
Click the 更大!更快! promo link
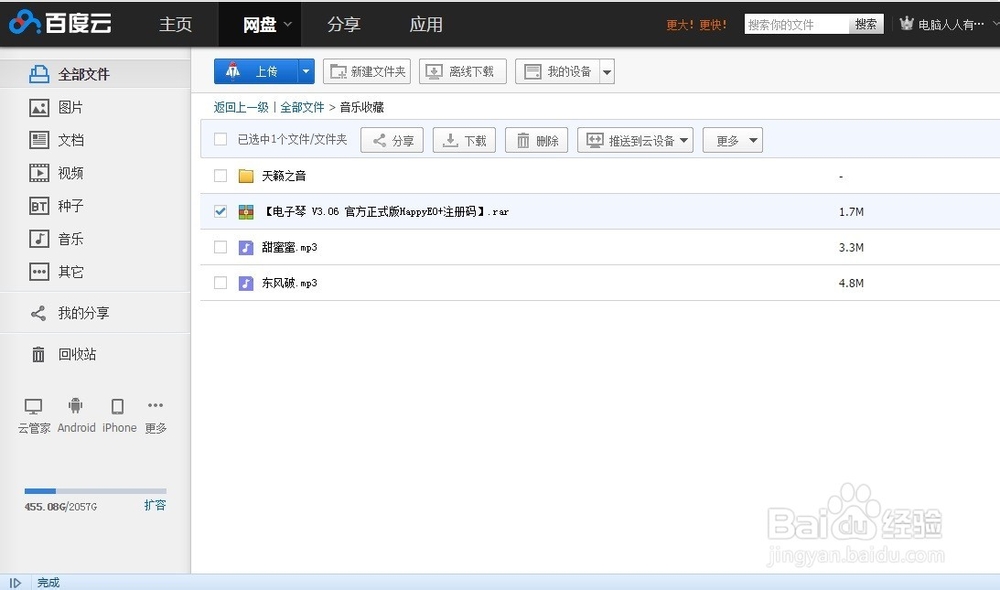[696, 25]
